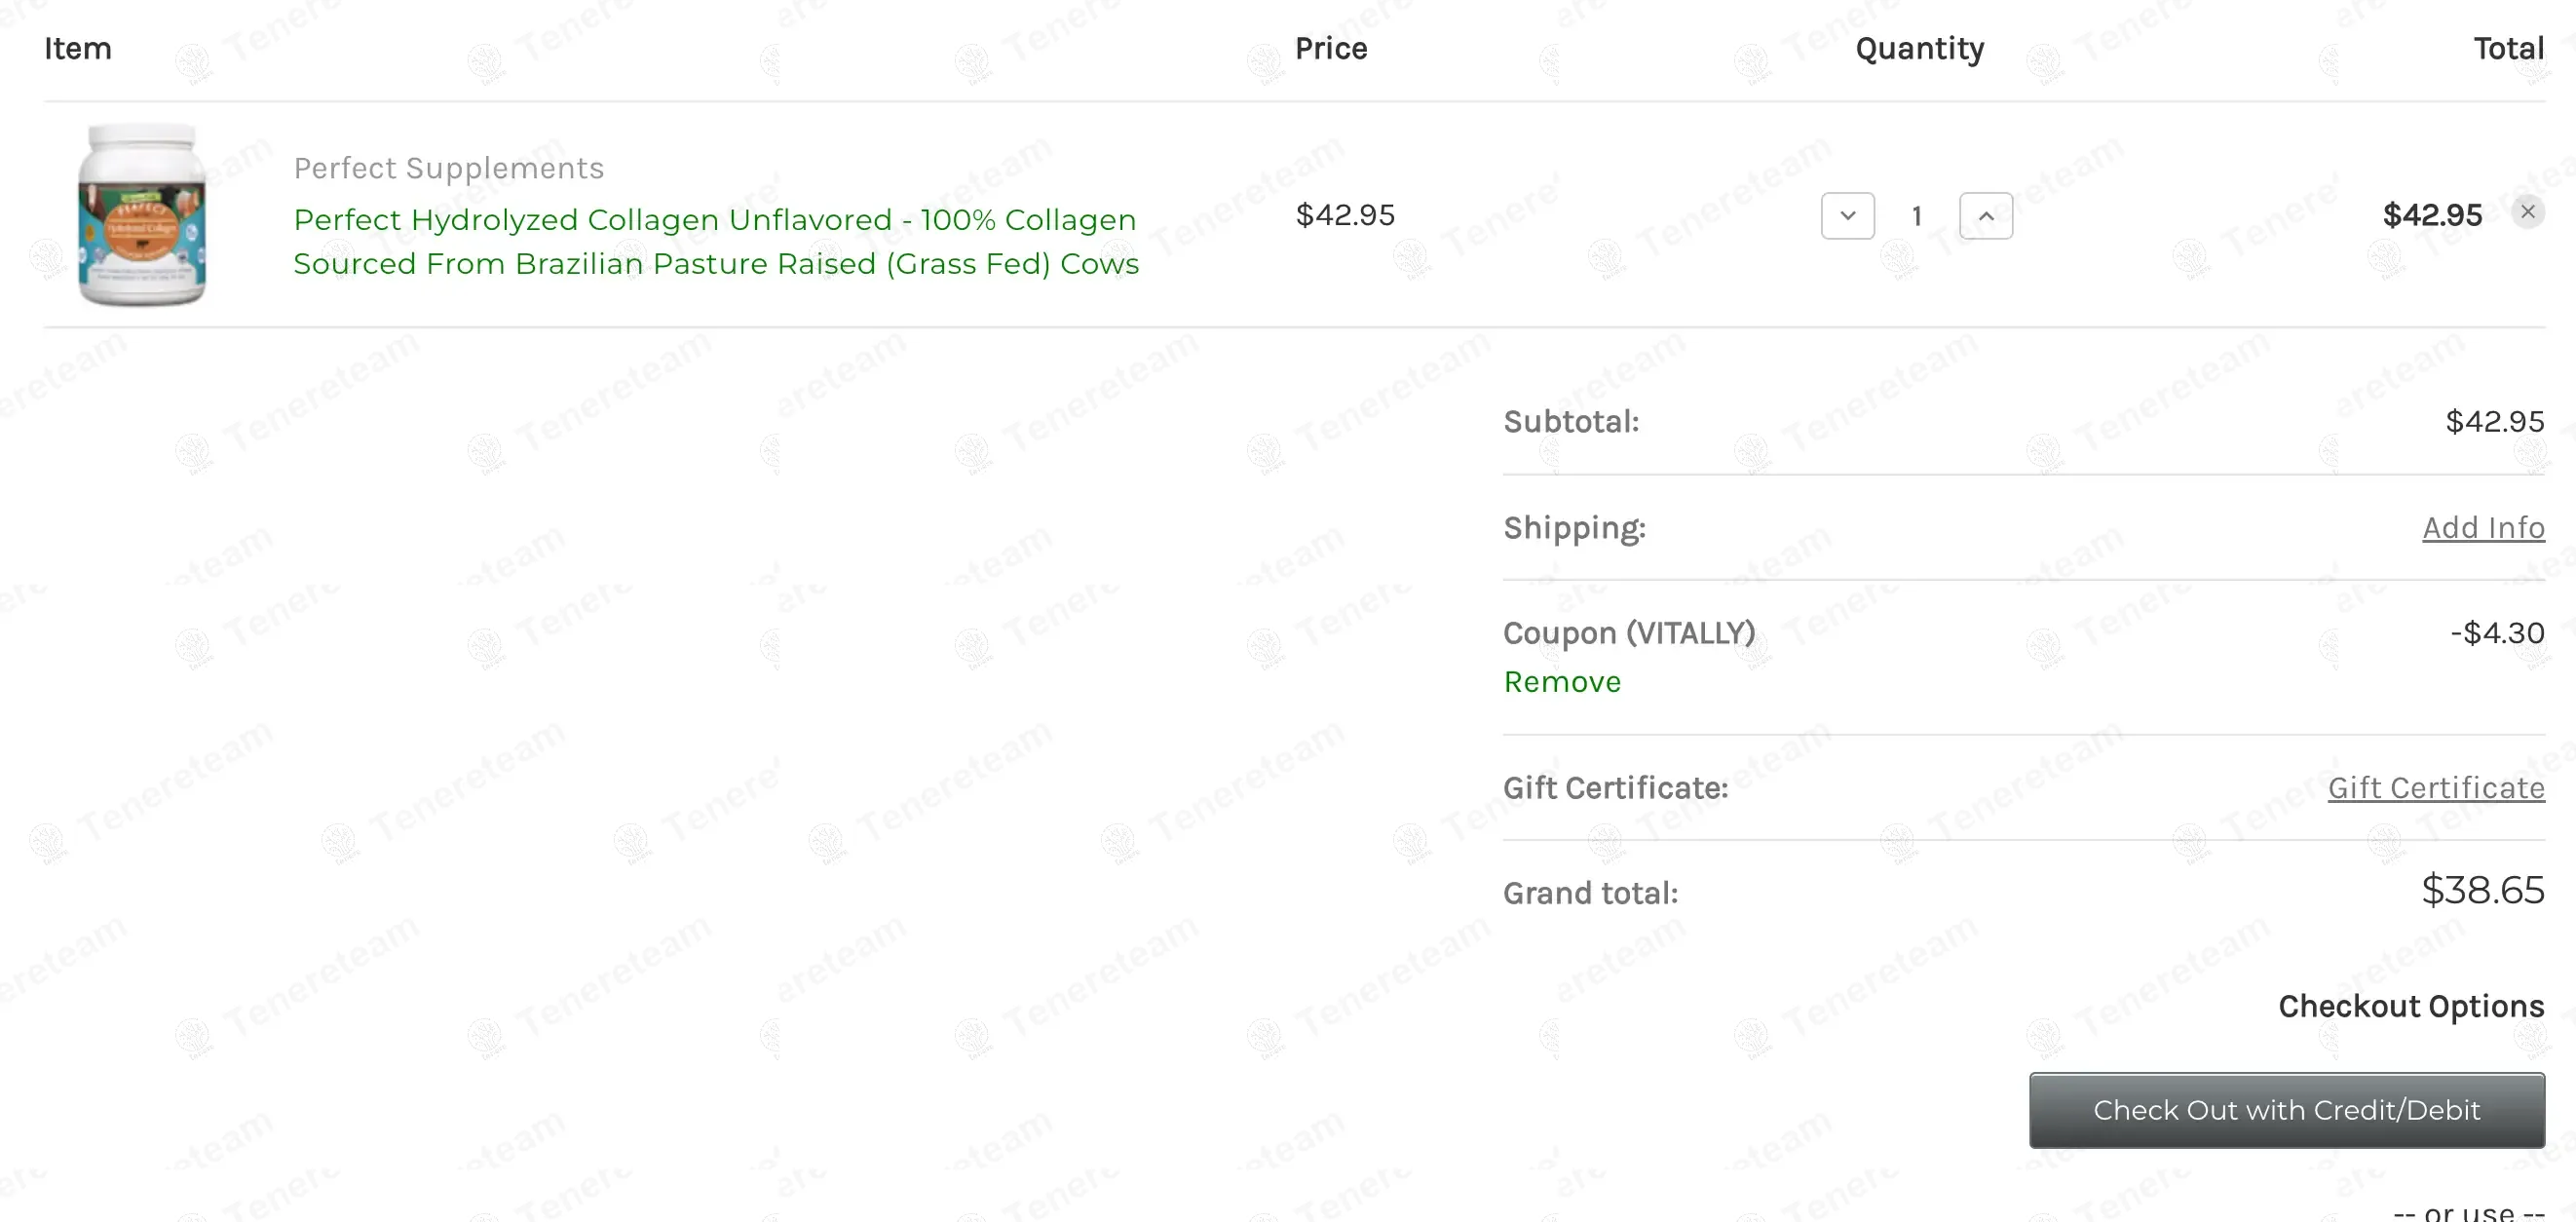Click the Total column header
This screenshot has width=2576, height=1222.
pos(2507,48)
